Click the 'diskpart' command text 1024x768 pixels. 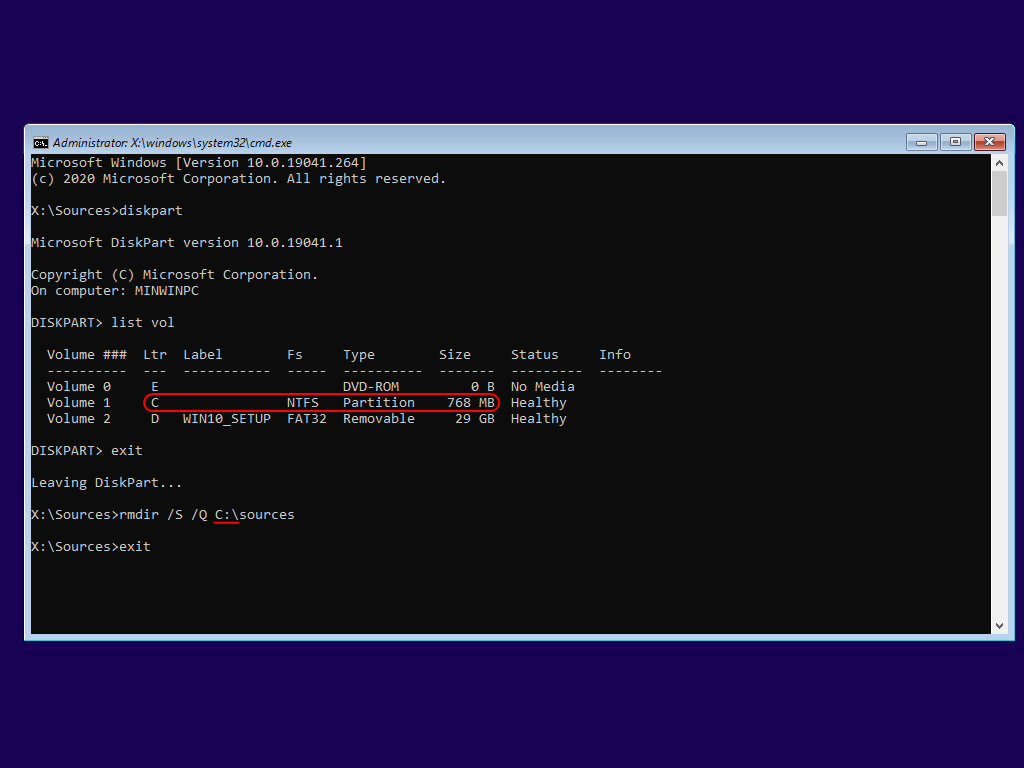pos(151,211)
